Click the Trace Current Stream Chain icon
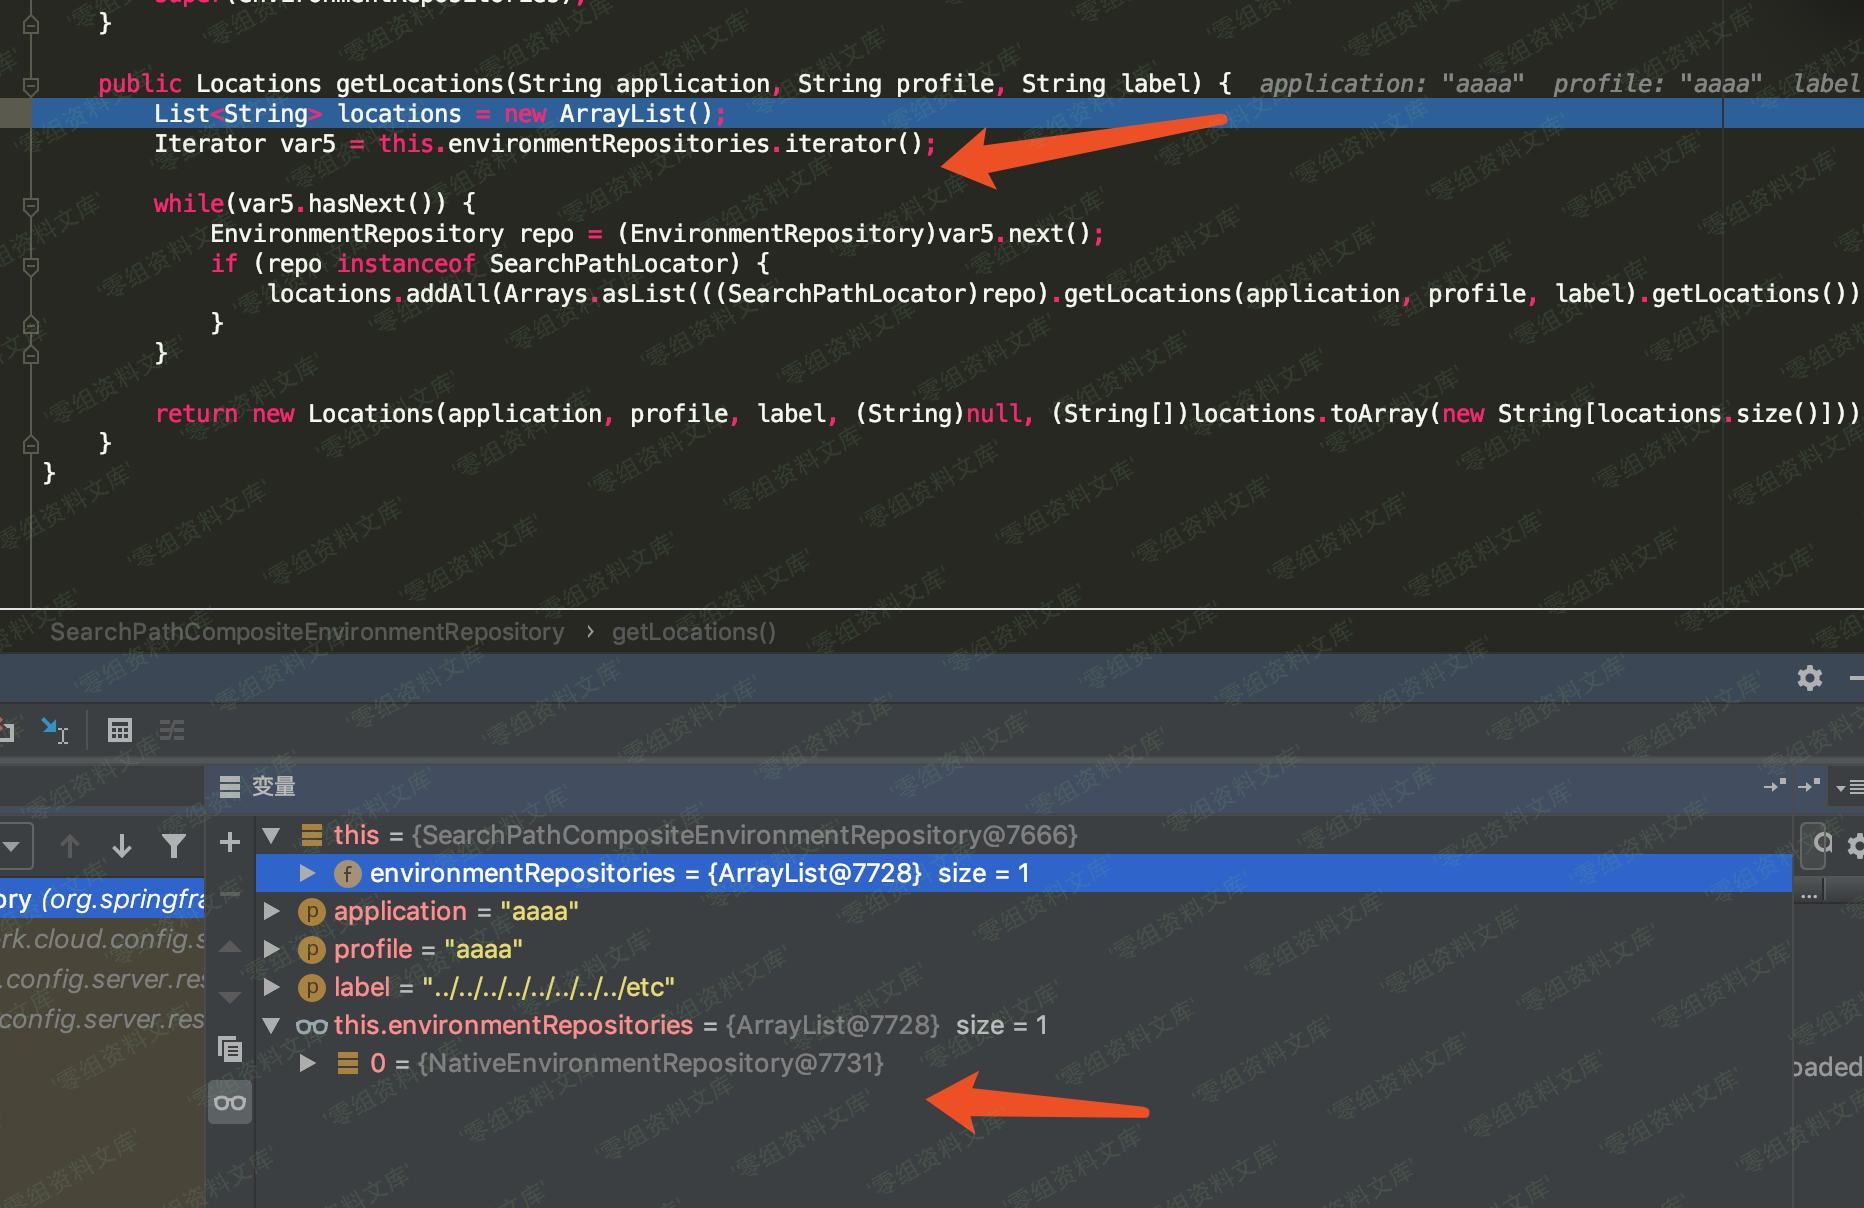Image resolution: width=1864 pixels, height=1208 pixels. pos(172,731)
